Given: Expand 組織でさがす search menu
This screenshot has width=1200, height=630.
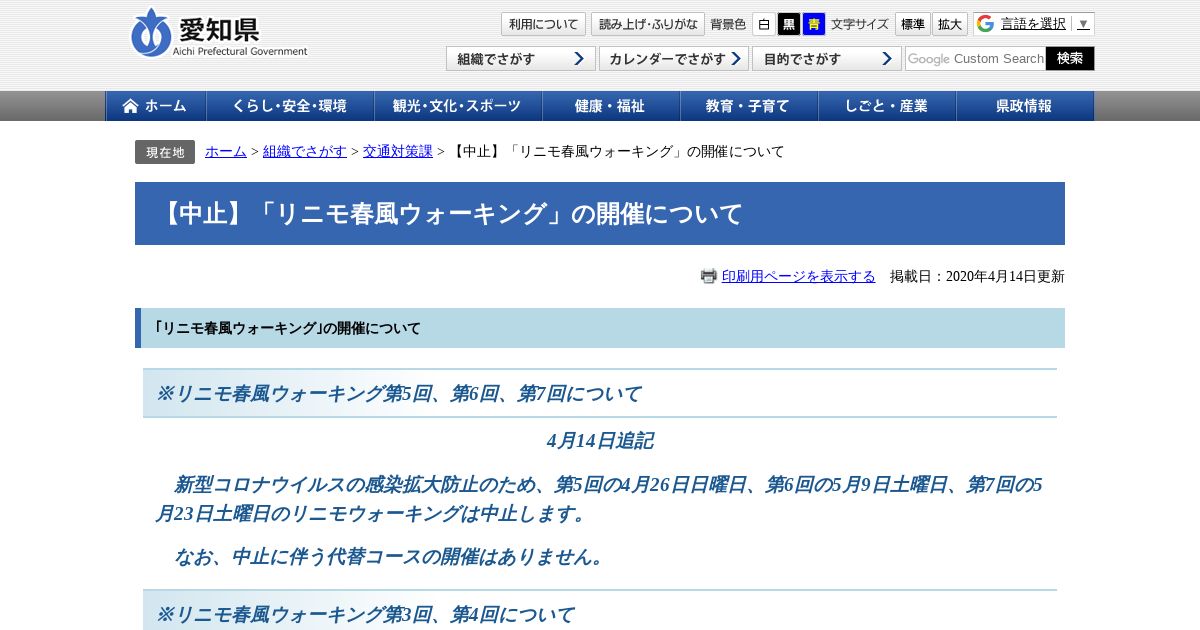Looking at the screenshot, I should 521,59.
